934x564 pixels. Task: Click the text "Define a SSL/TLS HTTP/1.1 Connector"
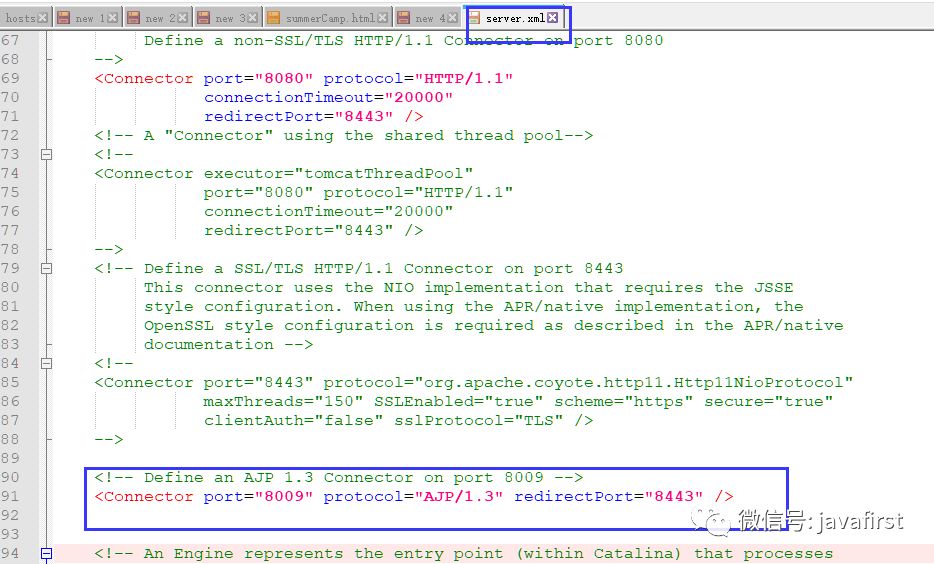tap(319, 269)
